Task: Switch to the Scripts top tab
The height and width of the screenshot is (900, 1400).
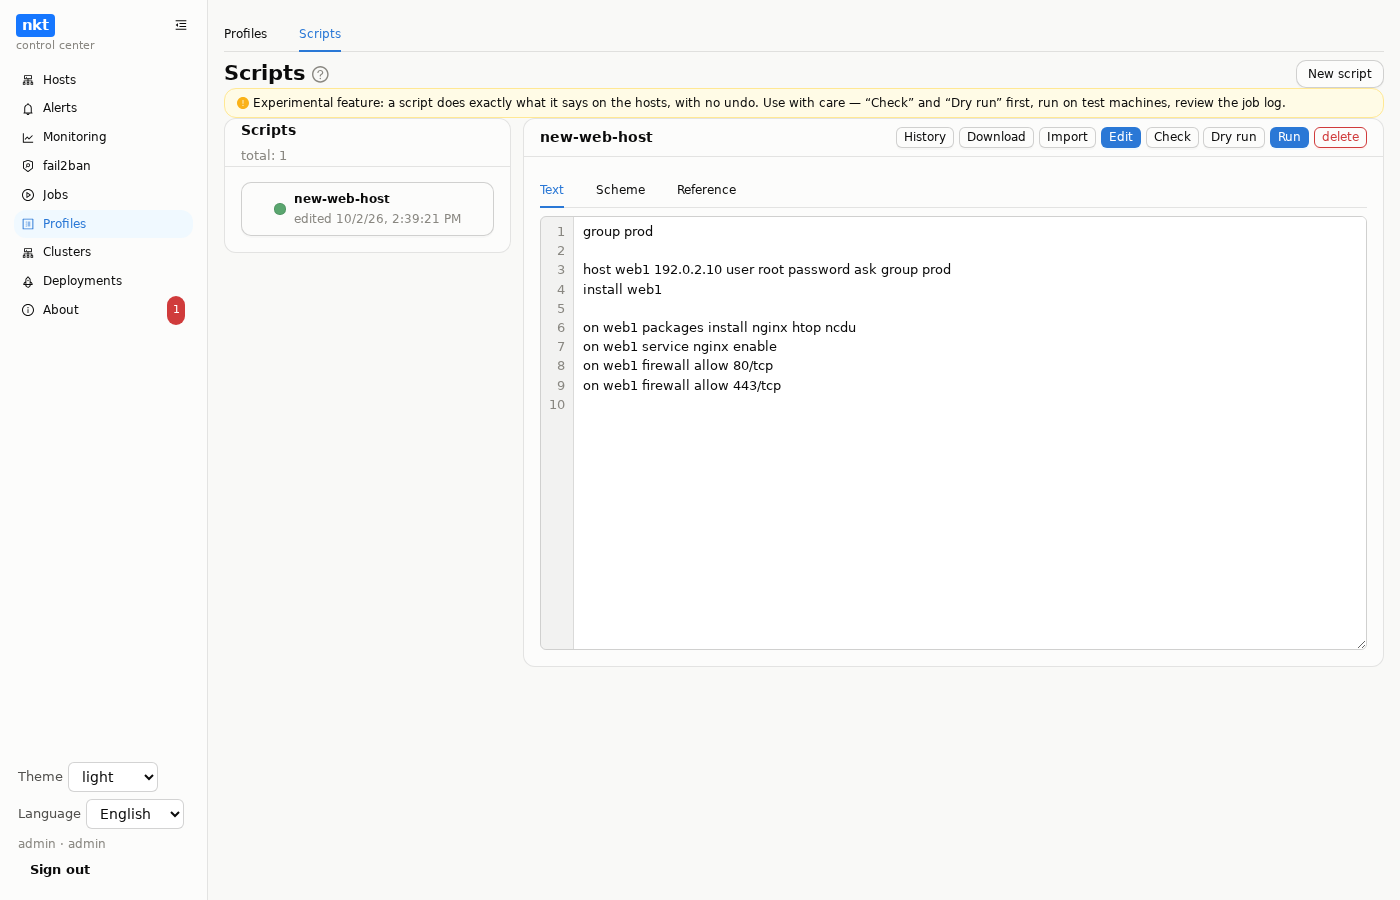Action: 320,34
